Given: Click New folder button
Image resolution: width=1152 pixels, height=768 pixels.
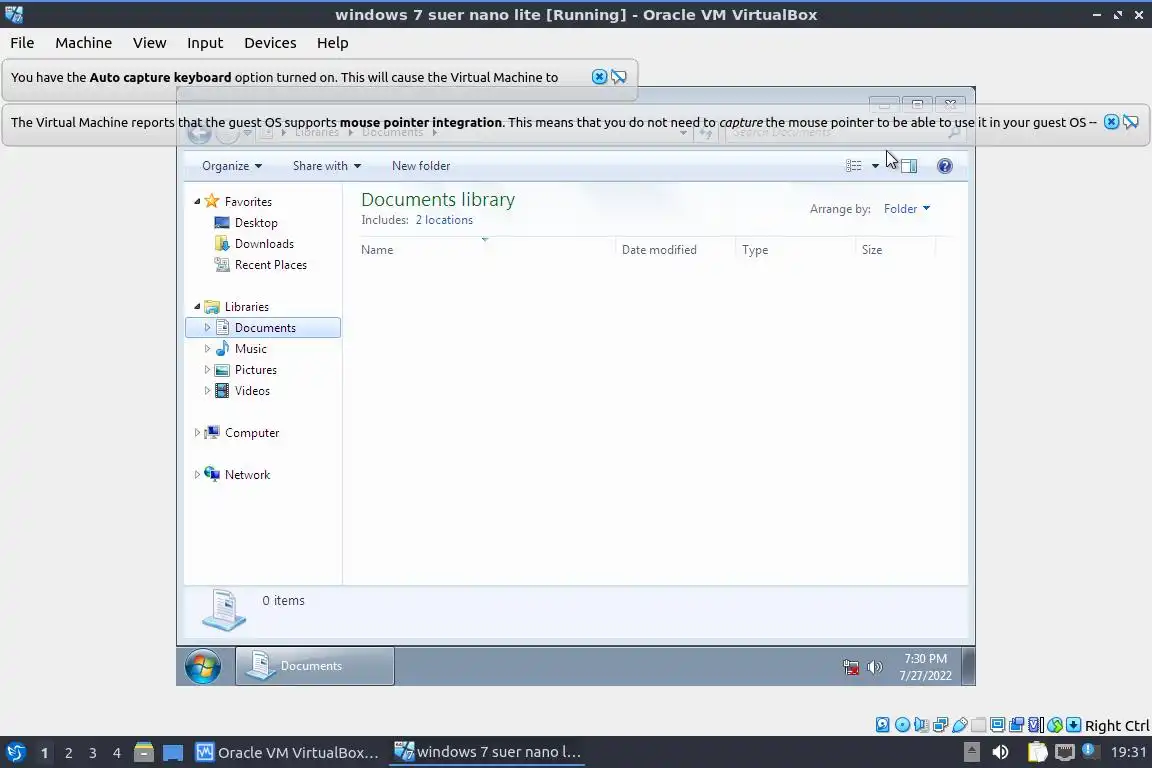Looking at the screenshot, I should coord(421,166).
